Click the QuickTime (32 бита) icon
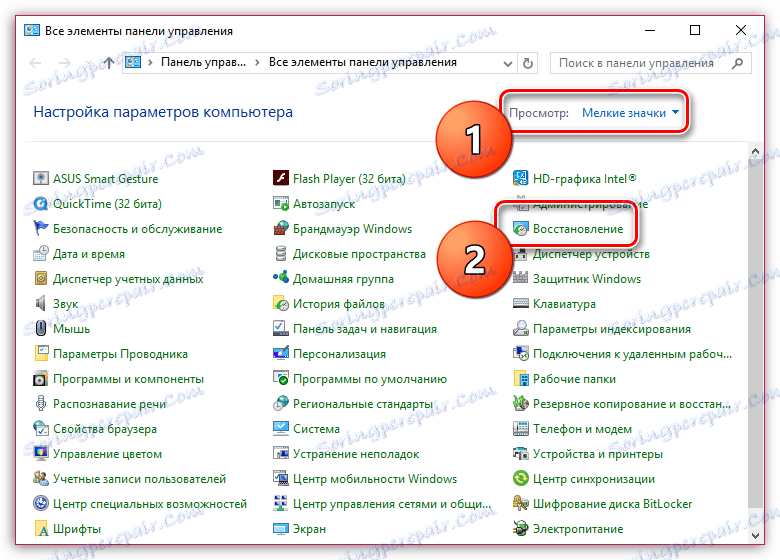Image resolution: width=780 pixels, height=560 pixels. (x=40, y=203)
